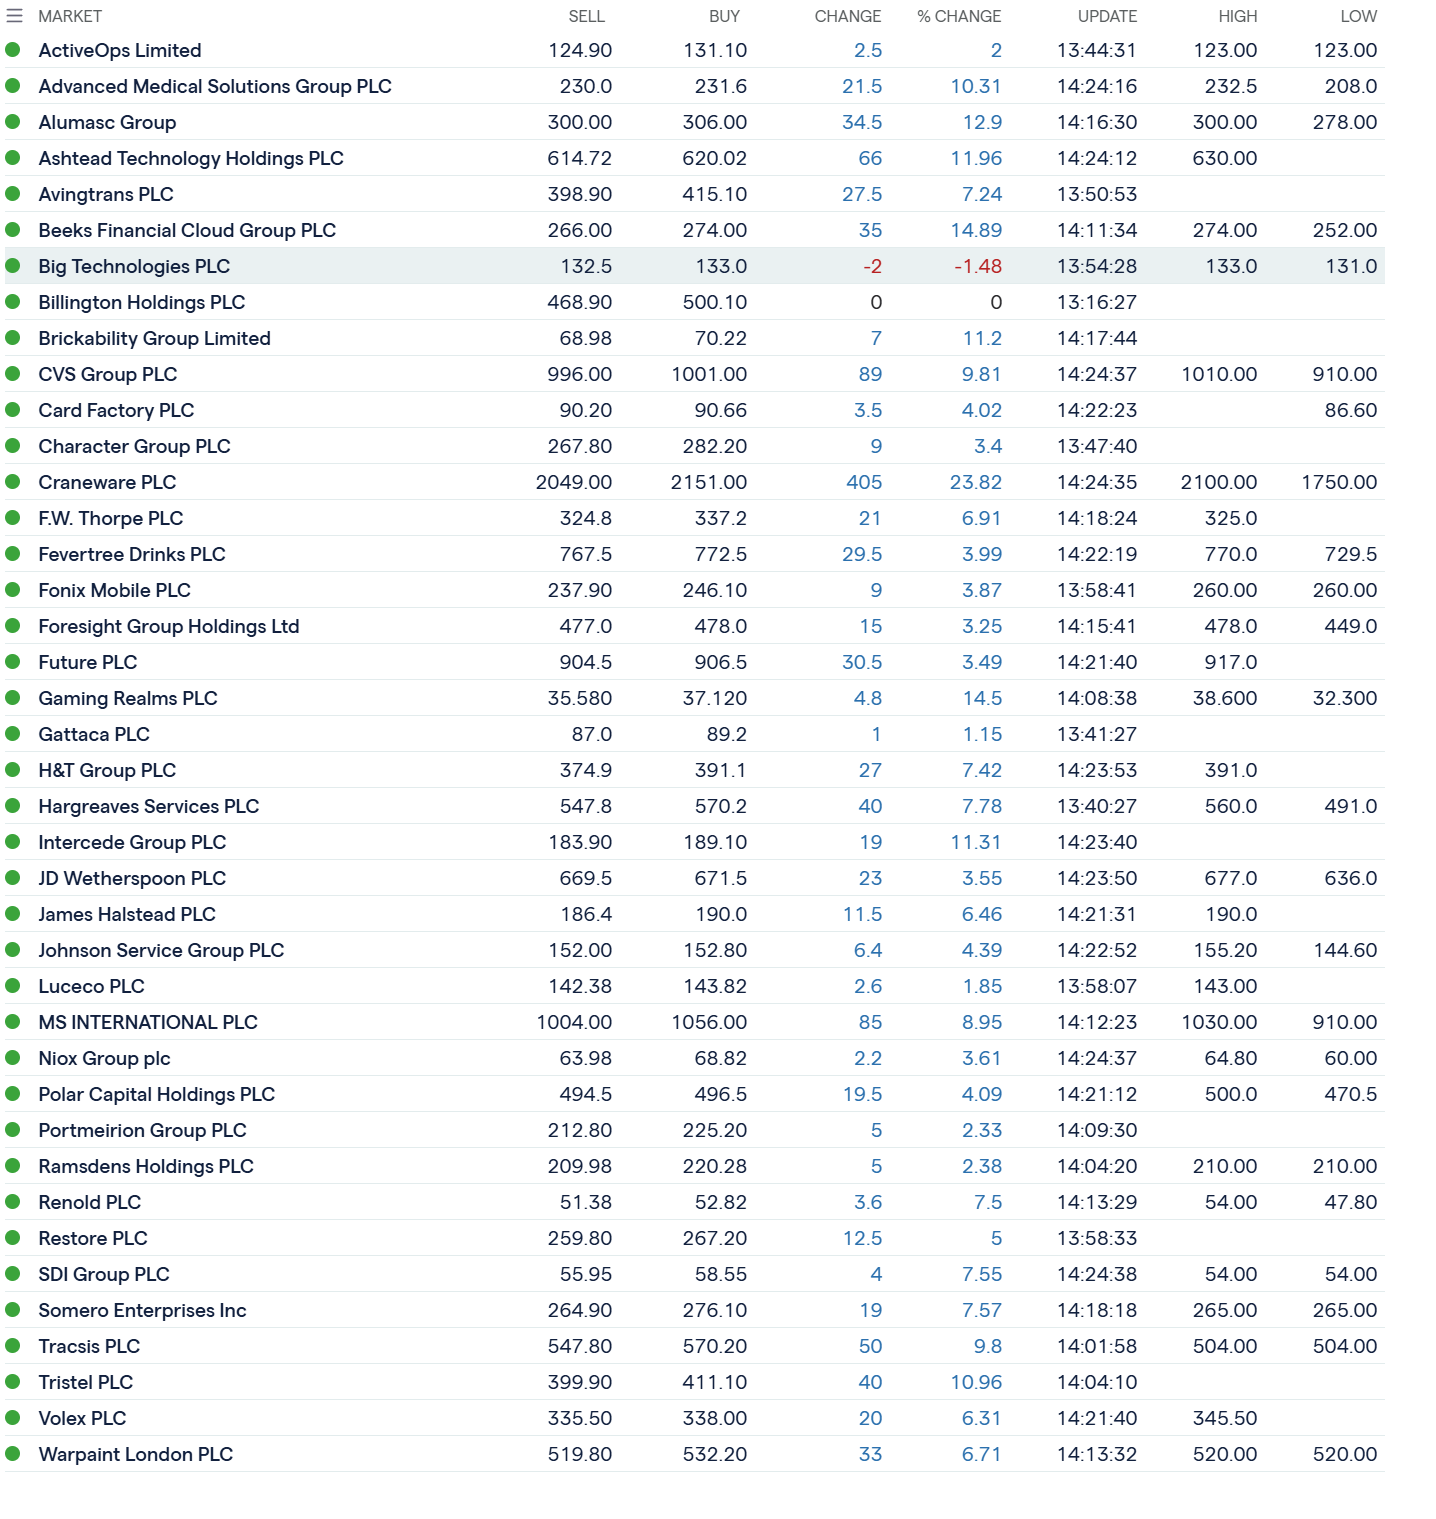Click the green status dot for Craneware PLC
This screenshot has height=1519, width=1436.
pyautogui.click(x=13, y=481)
